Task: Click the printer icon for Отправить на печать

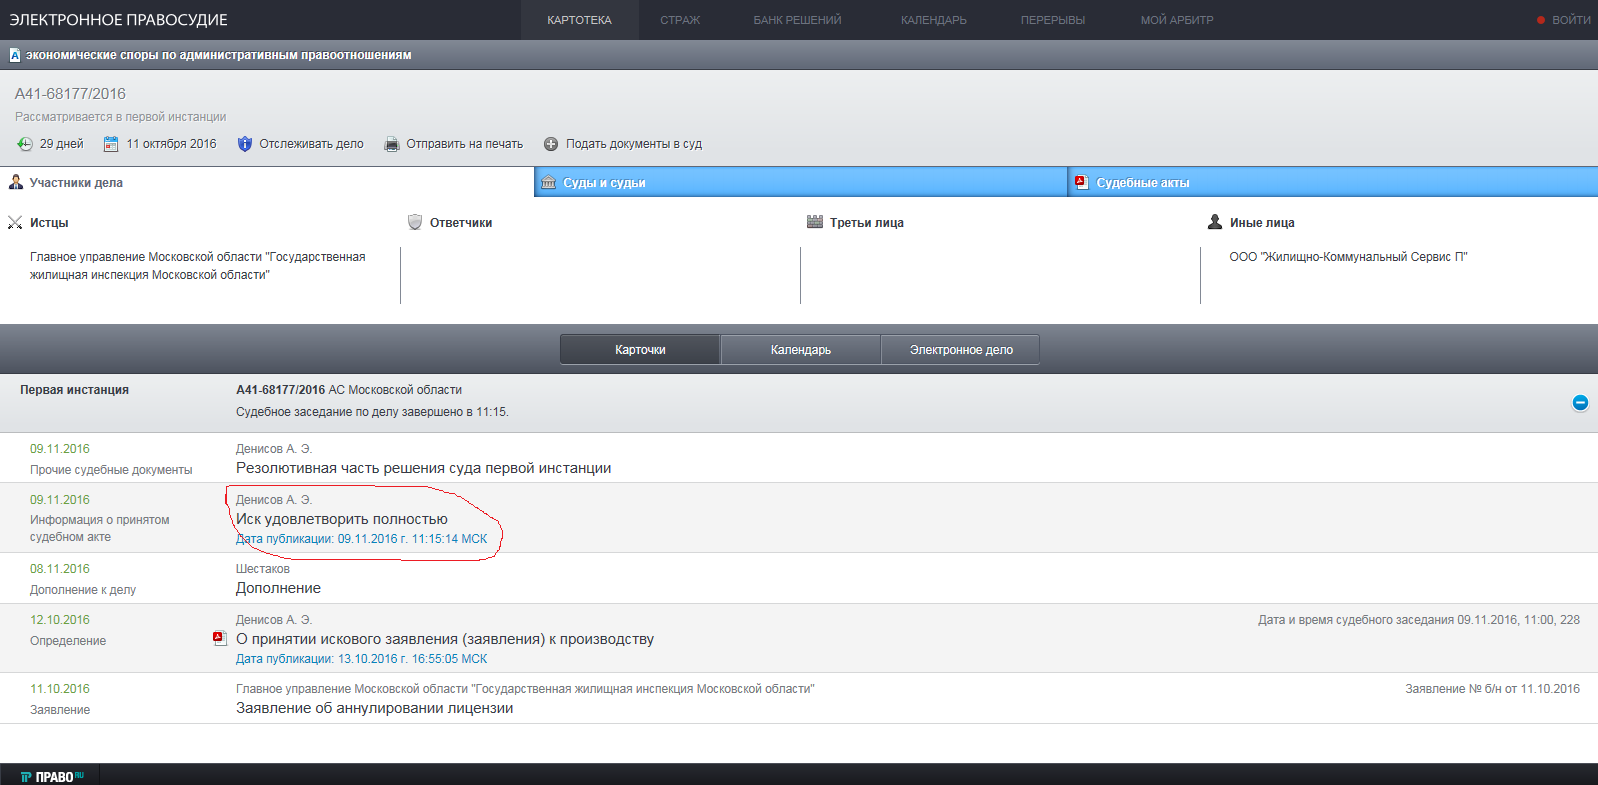Action: (392, 144)
